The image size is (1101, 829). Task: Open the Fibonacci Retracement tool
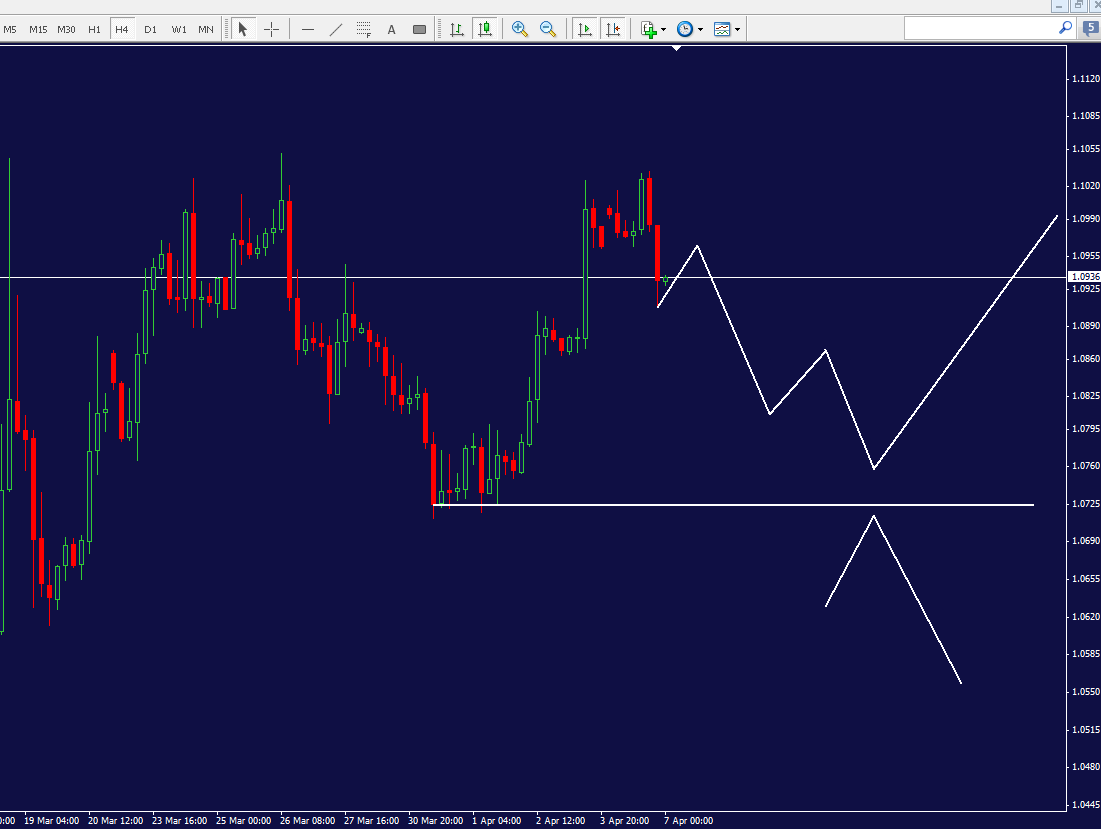click(x=363, y=28)
